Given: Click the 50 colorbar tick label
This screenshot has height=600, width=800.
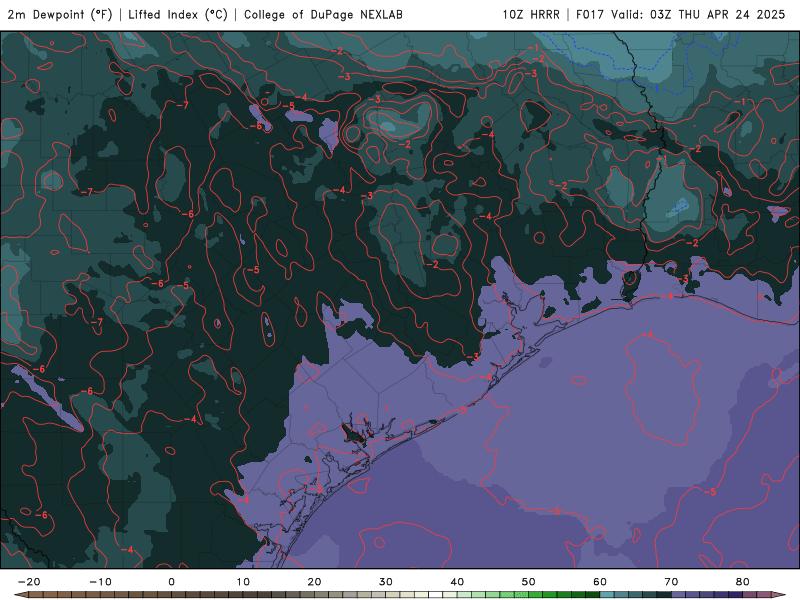Looking at the screenshot, I should coord(529,582).
